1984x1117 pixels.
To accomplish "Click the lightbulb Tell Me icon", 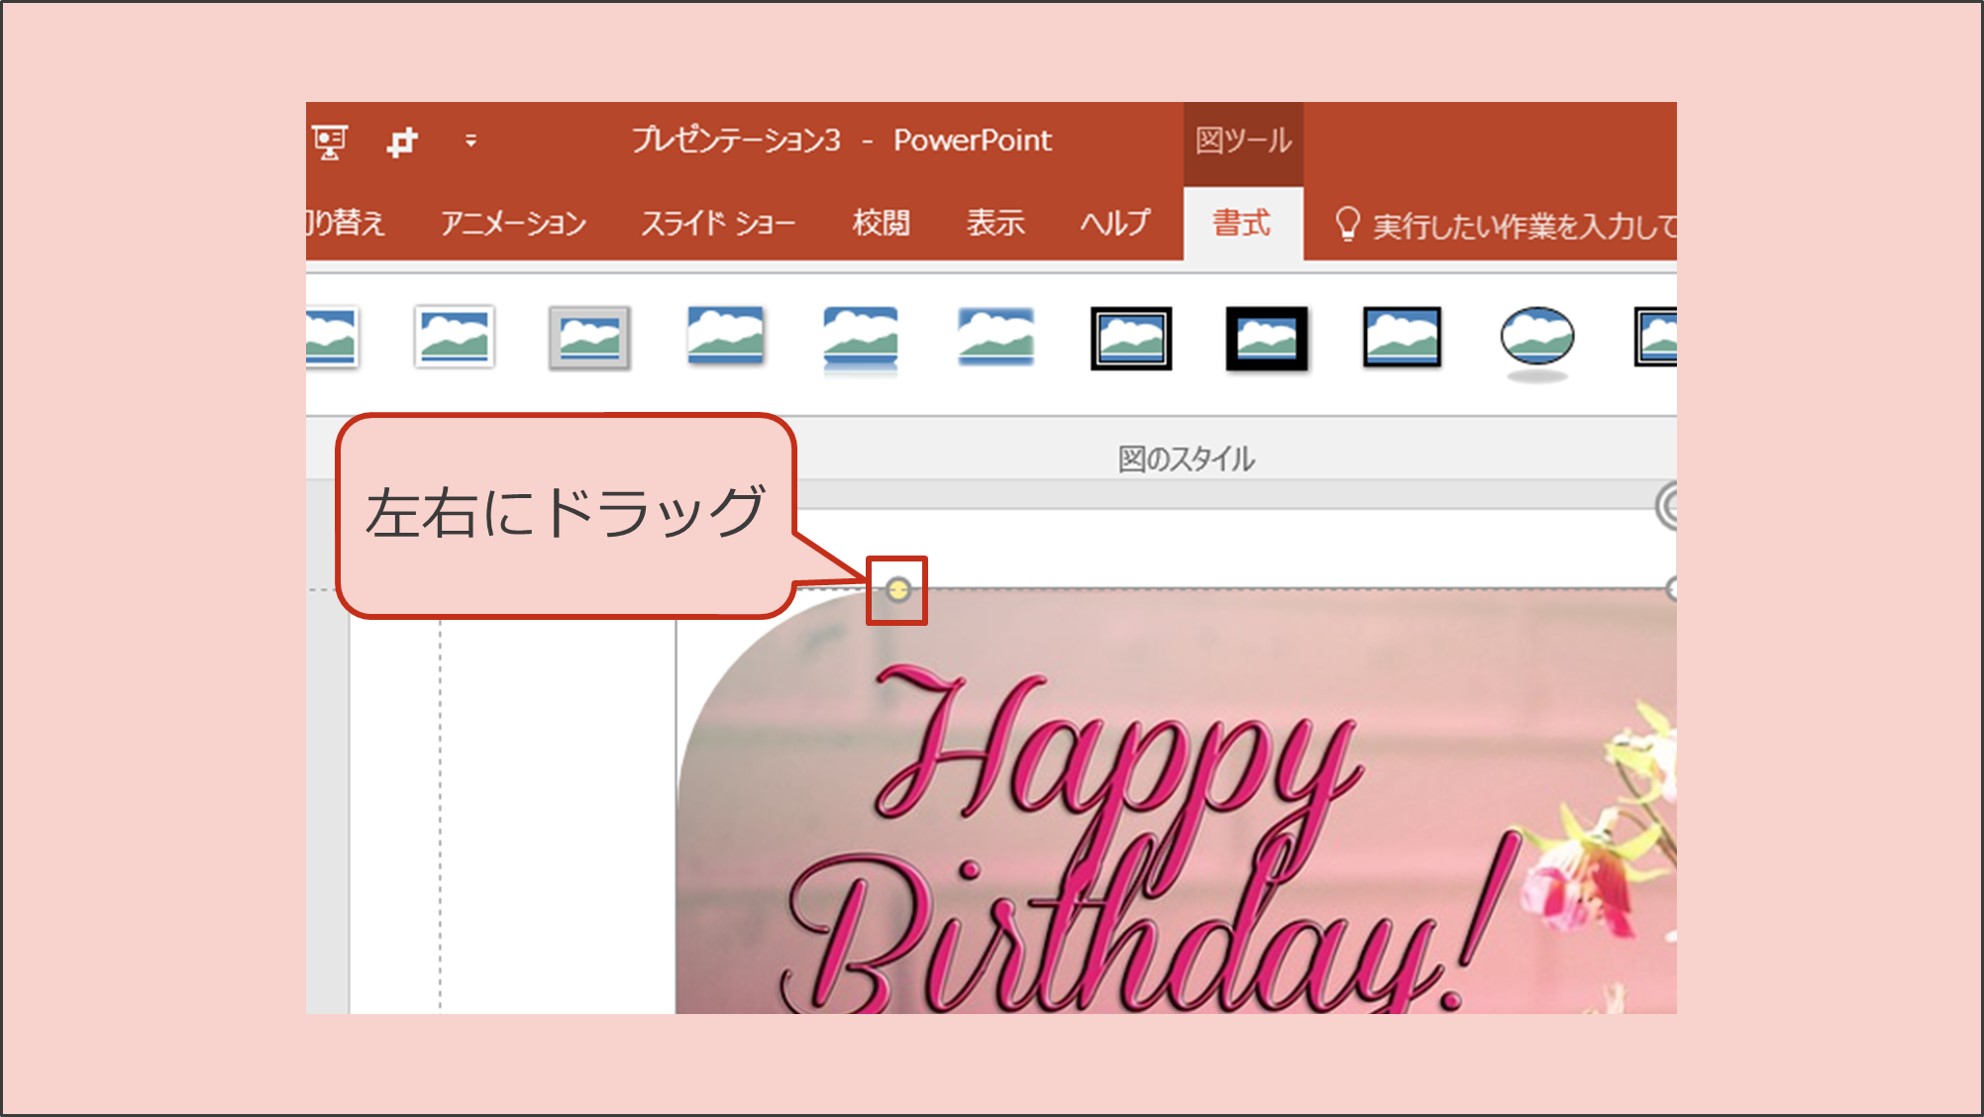I will pos(1347,224).
